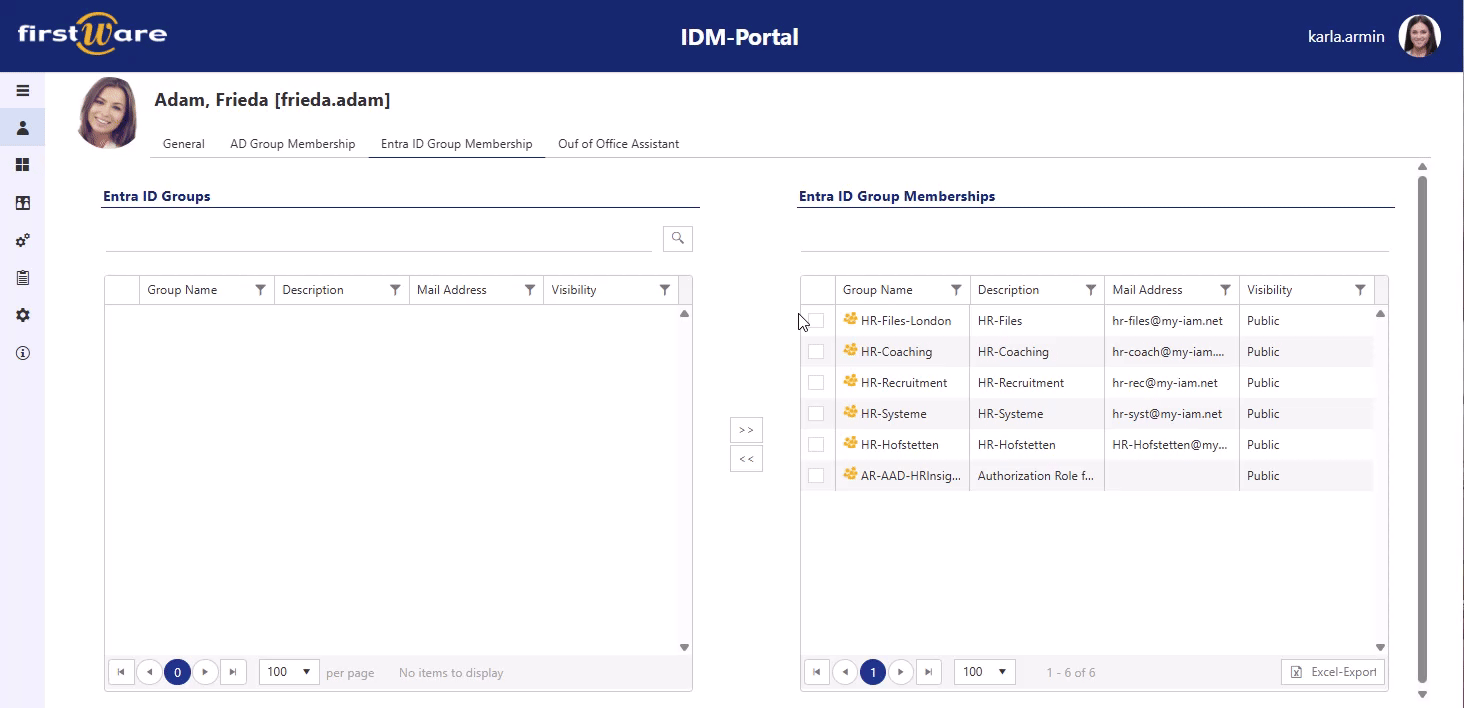The width and height of the screenshot is (1464, 708).
Task: Open the per page dropdown on the left grid
Action: coord(288,672)
